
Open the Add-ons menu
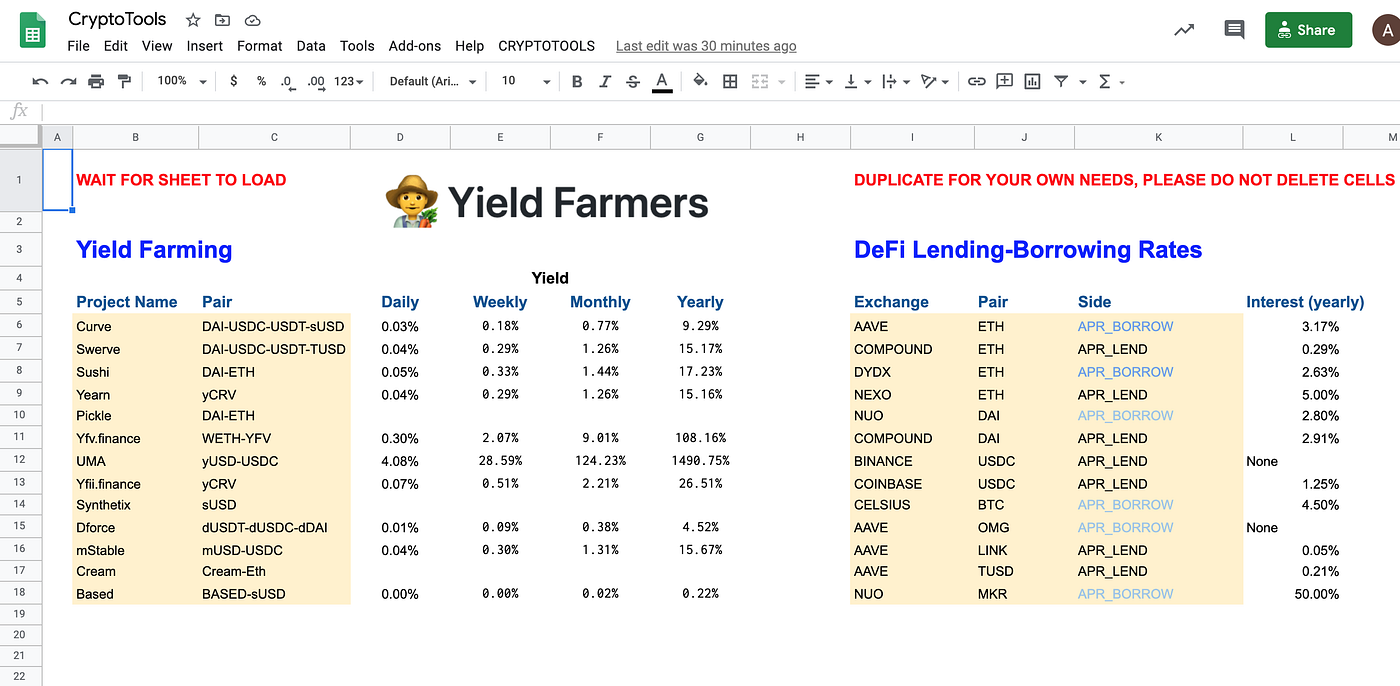415,46
